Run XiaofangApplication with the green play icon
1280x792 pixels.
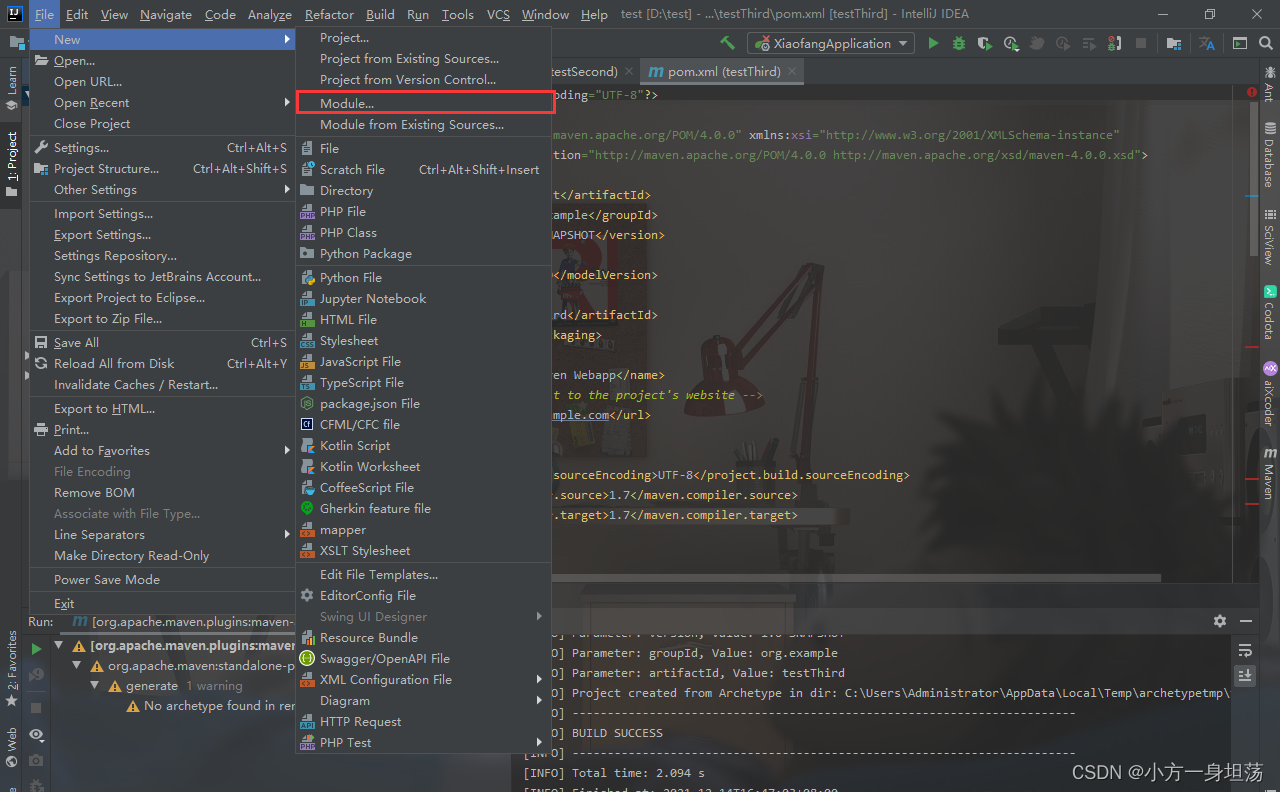(933, 43)
